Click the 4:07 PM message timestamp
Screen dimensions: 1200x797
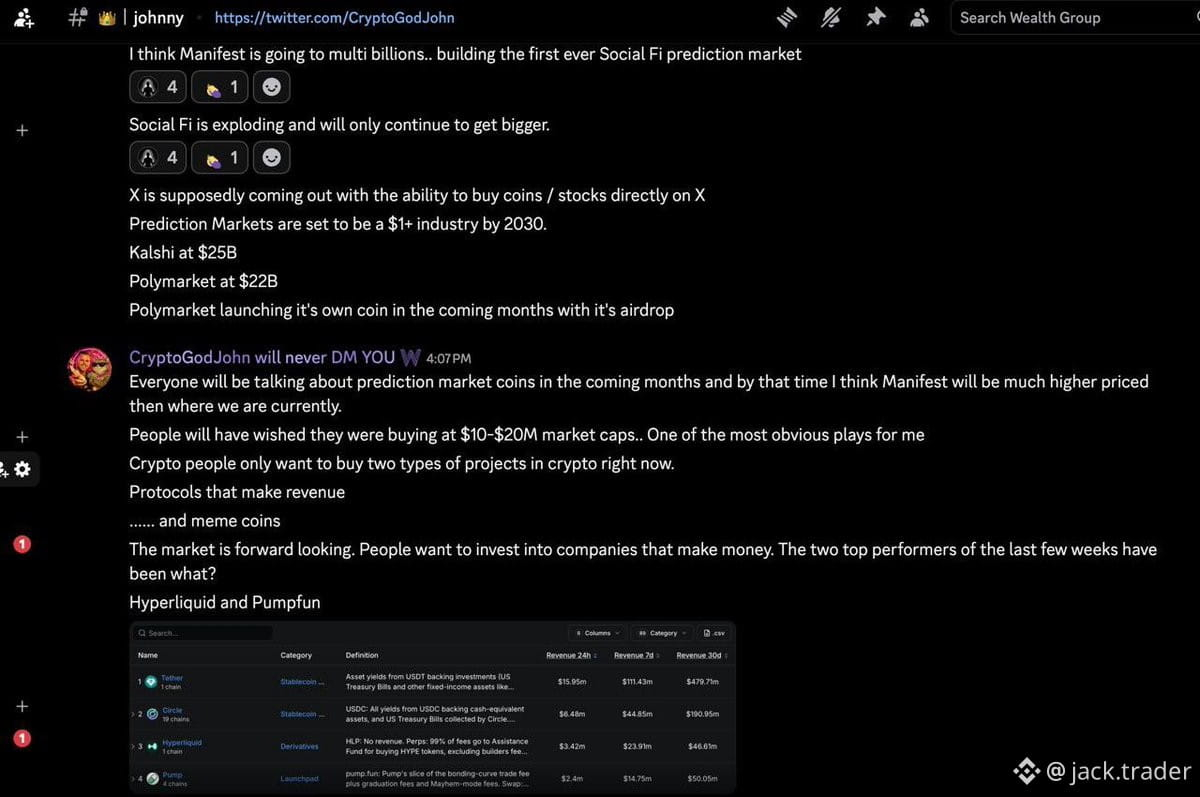coord(448,358)
